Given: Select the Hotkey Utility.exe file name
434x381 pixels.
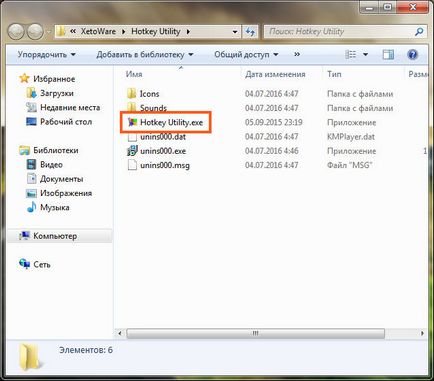Looking at the screenshot, I should 171,123.
